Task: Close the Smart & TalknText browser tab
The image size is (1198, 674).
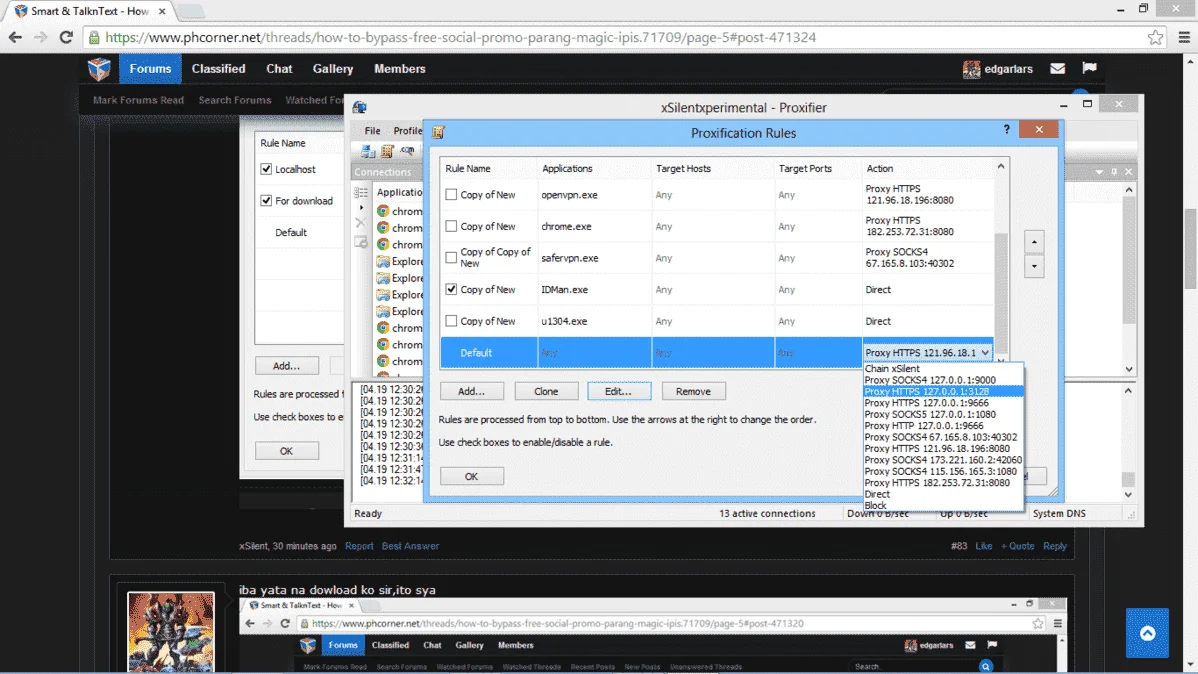Action: [x=162, y=11]
